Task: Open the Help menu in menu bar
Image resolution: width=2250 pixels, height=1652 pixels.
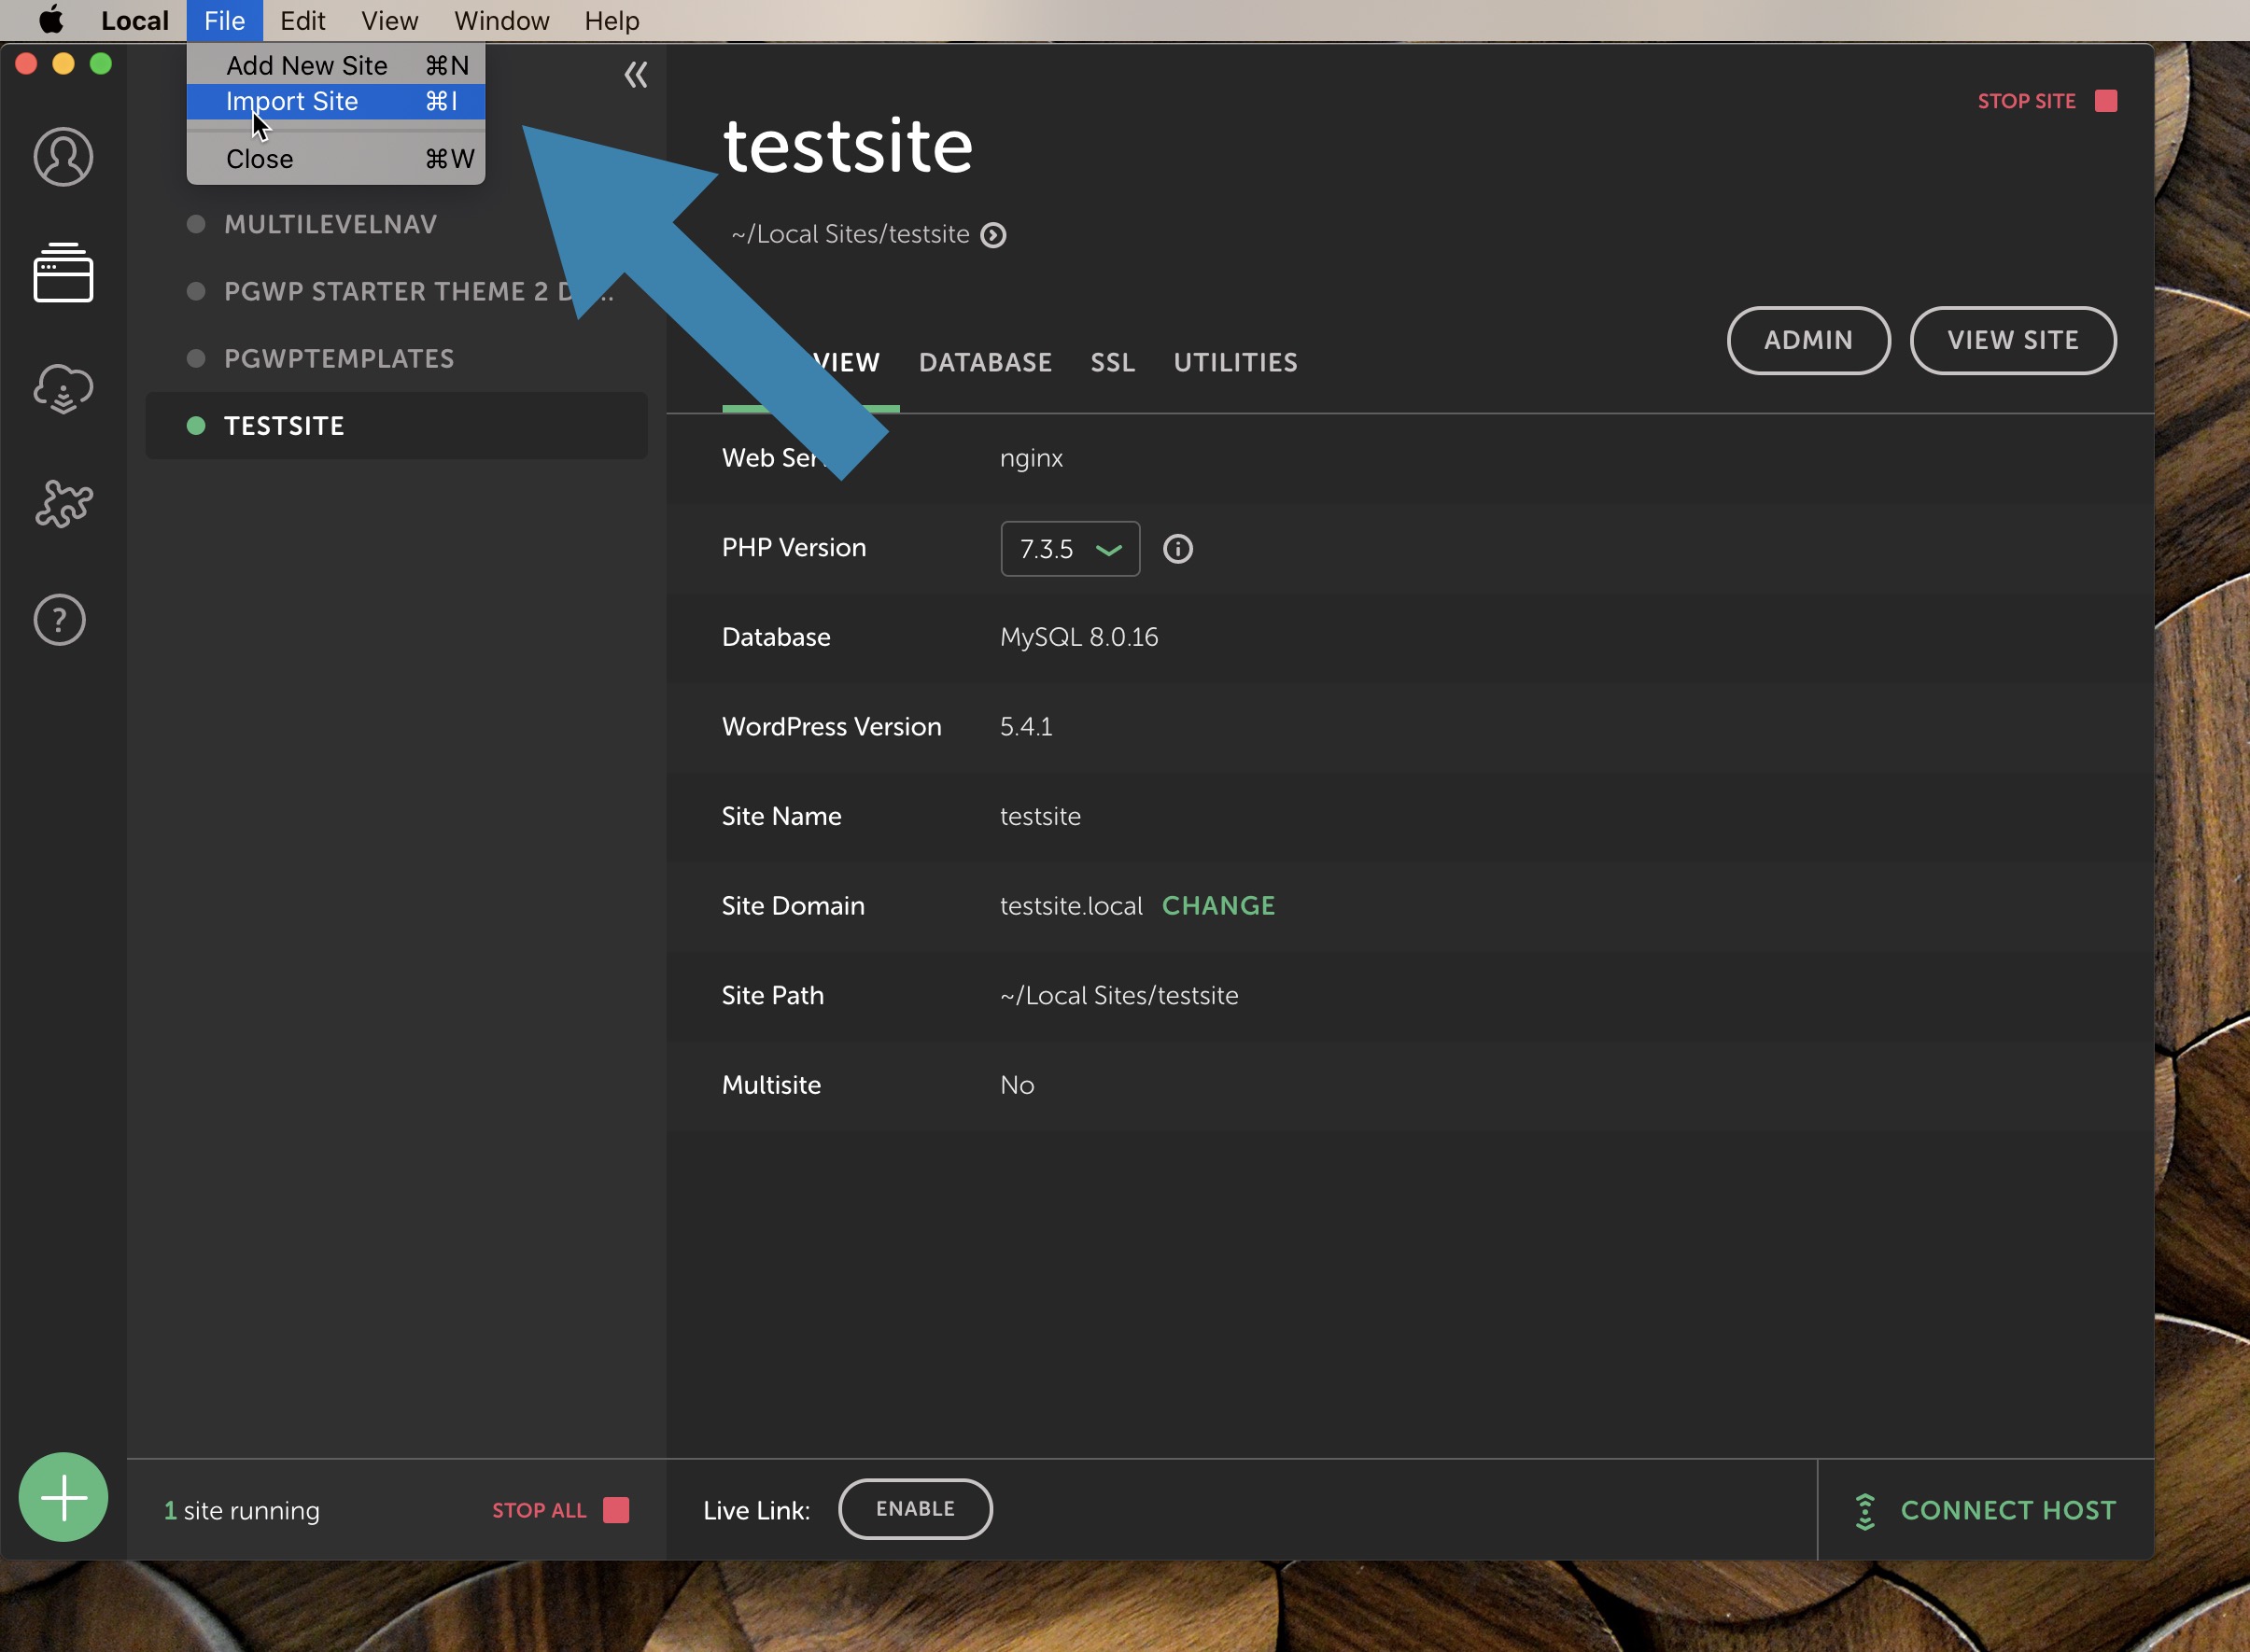Action: tap(612, 20)
